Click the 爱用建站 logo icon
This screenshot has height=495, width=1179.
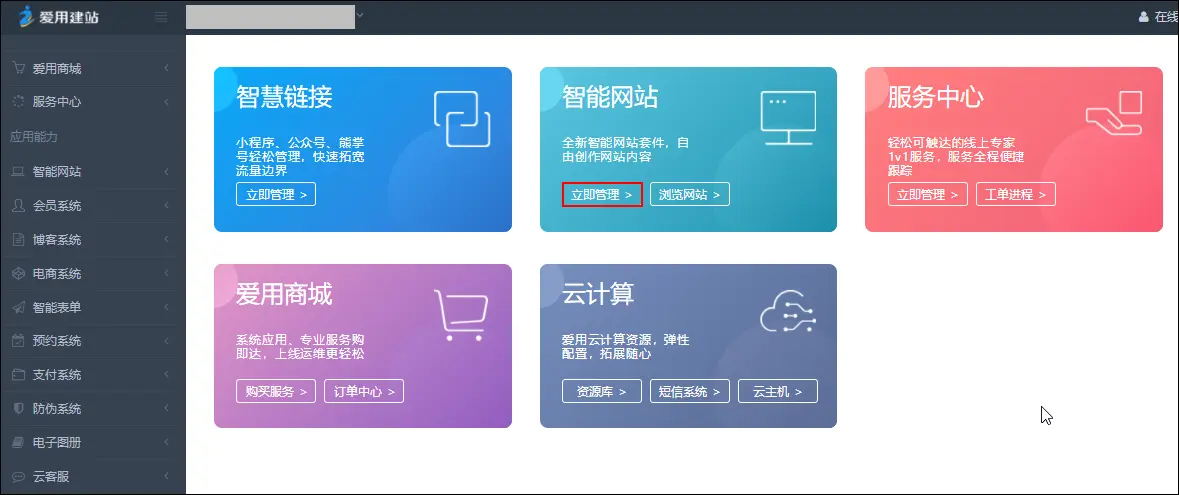26,17
